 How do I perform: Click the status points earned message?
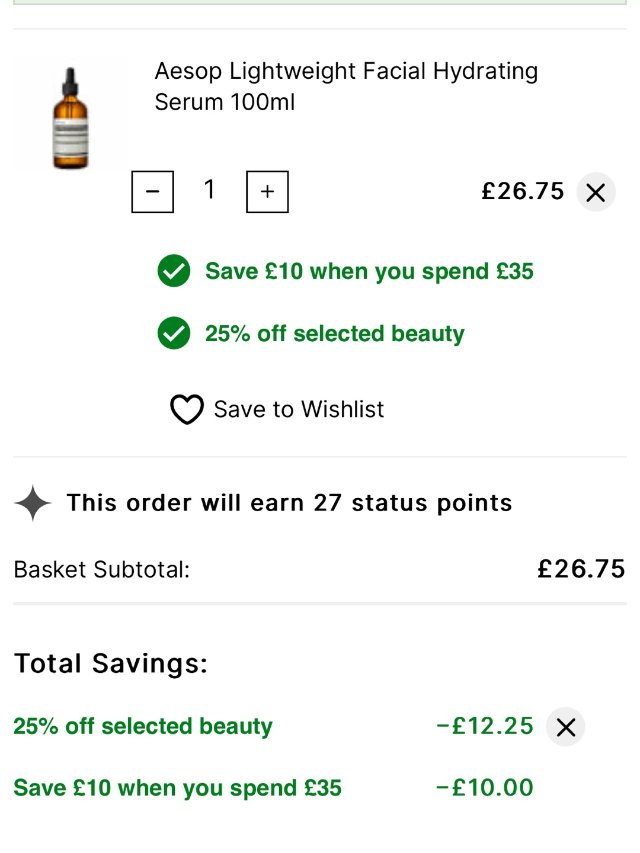tap(289, 503)
